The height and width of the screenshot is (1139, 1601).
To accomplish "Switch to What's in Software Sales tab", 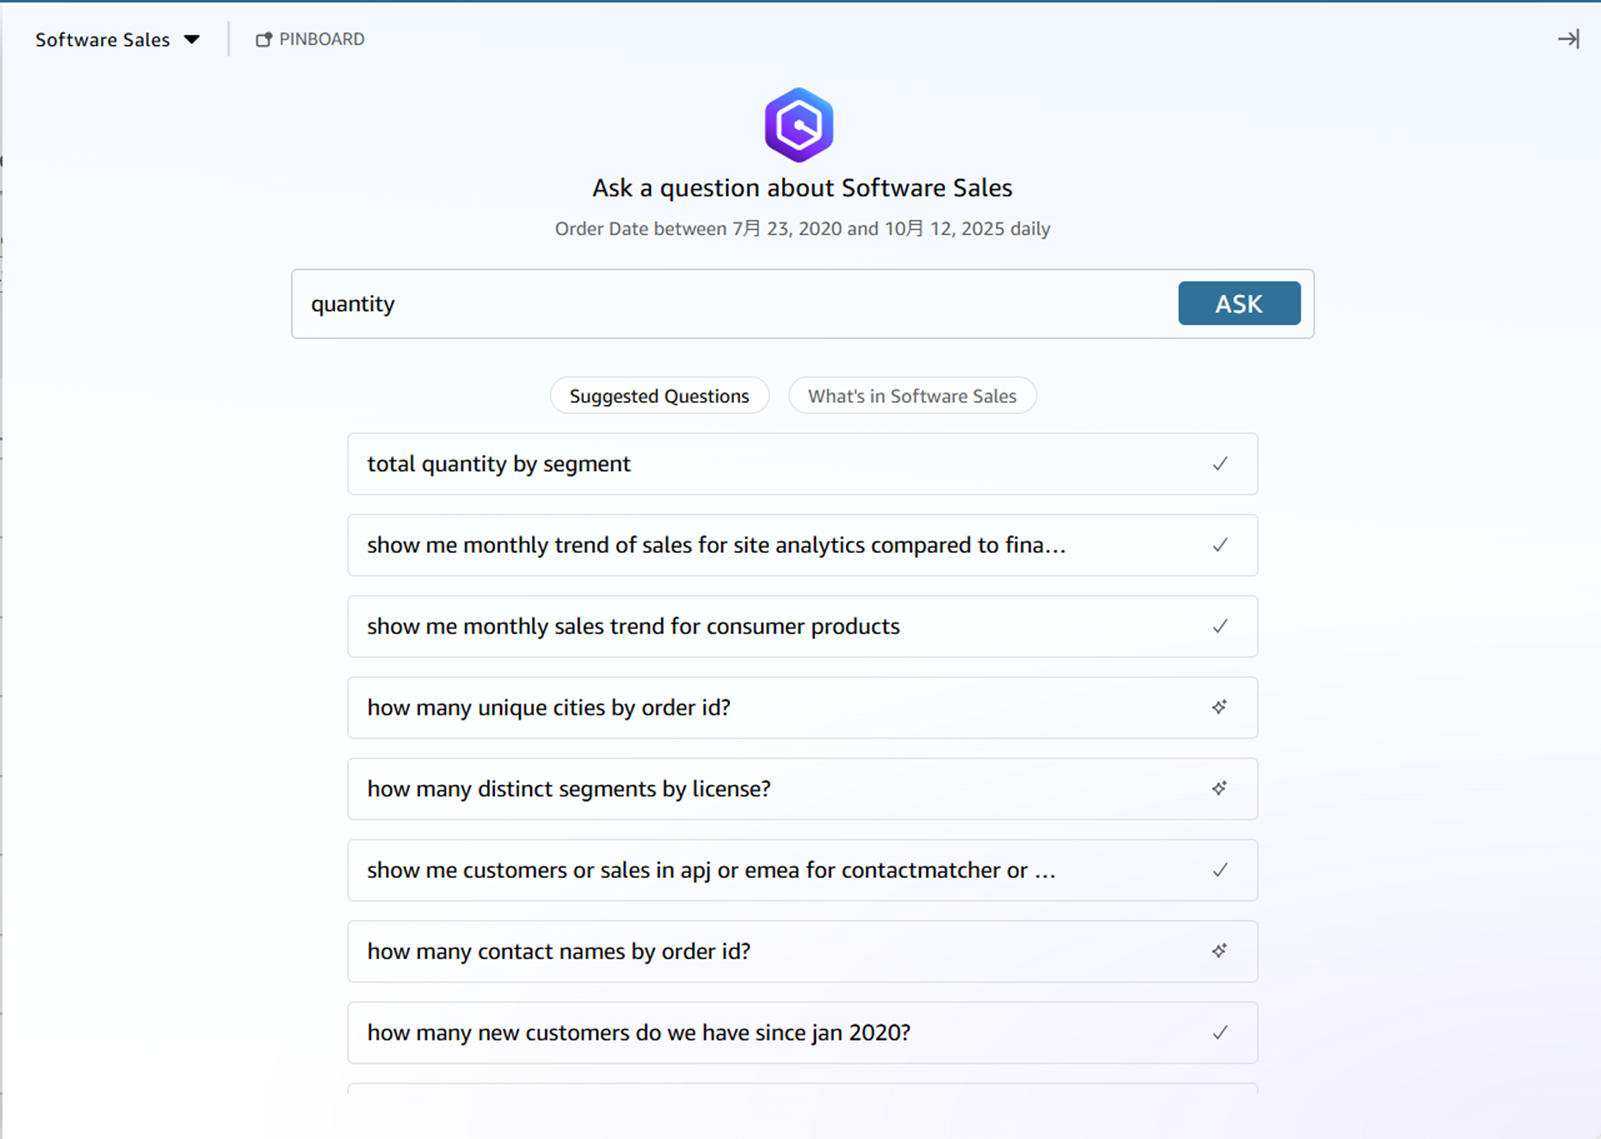I will (x=912, y=396).
